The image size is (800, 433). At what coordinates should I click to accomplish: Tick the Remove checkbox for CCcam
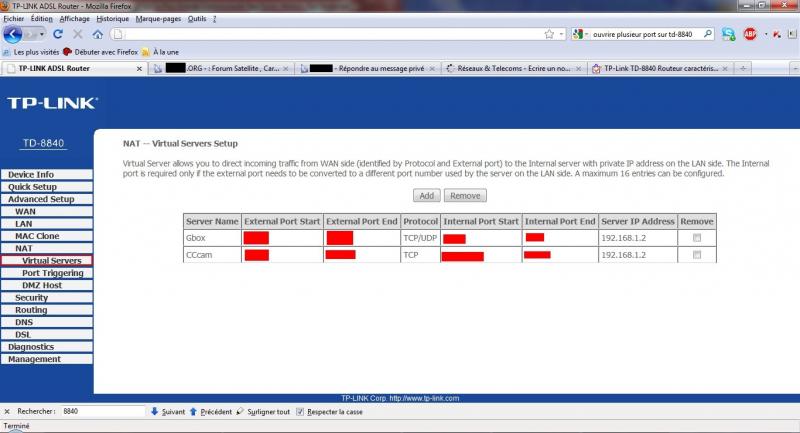click(697, 255)
